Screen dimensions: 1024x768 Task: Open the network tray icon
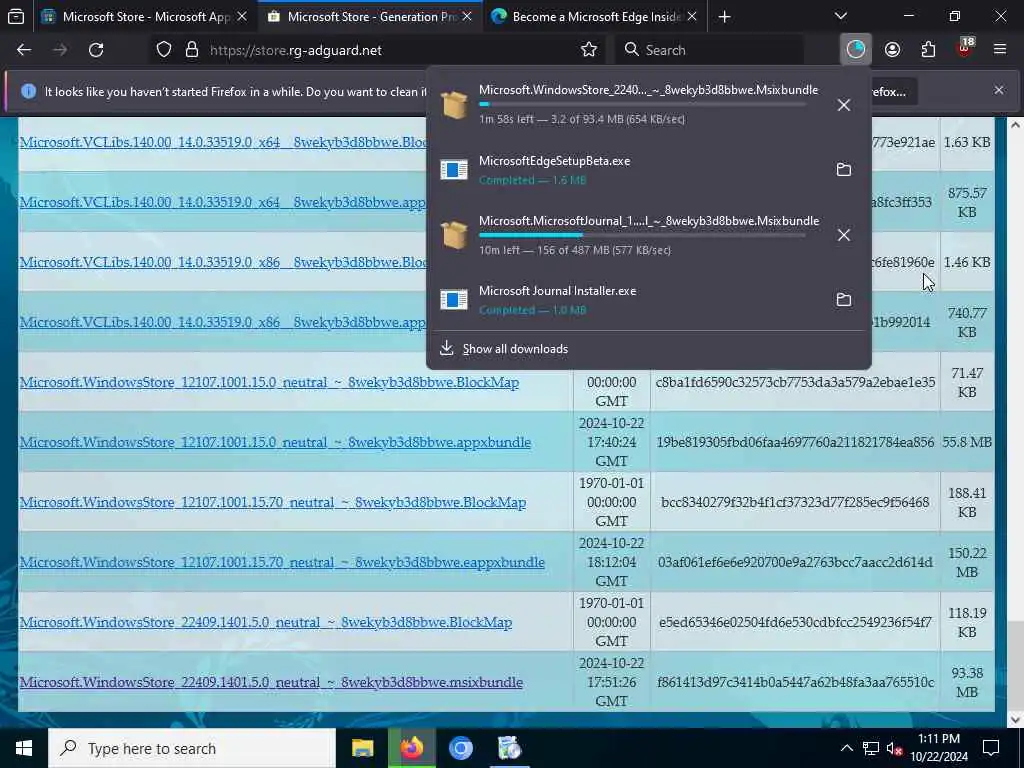point(871,748)
